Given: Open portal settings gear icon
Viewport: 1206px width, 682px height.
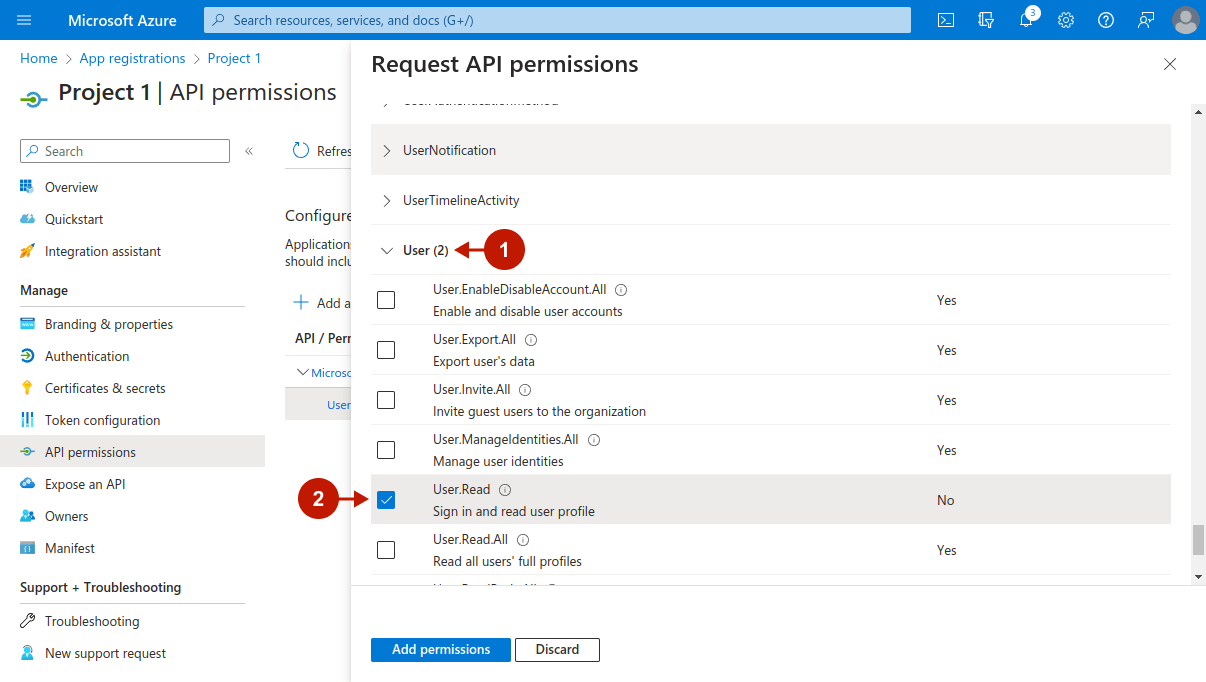Looking at the screenshot, I should [x=1066, y=20].
